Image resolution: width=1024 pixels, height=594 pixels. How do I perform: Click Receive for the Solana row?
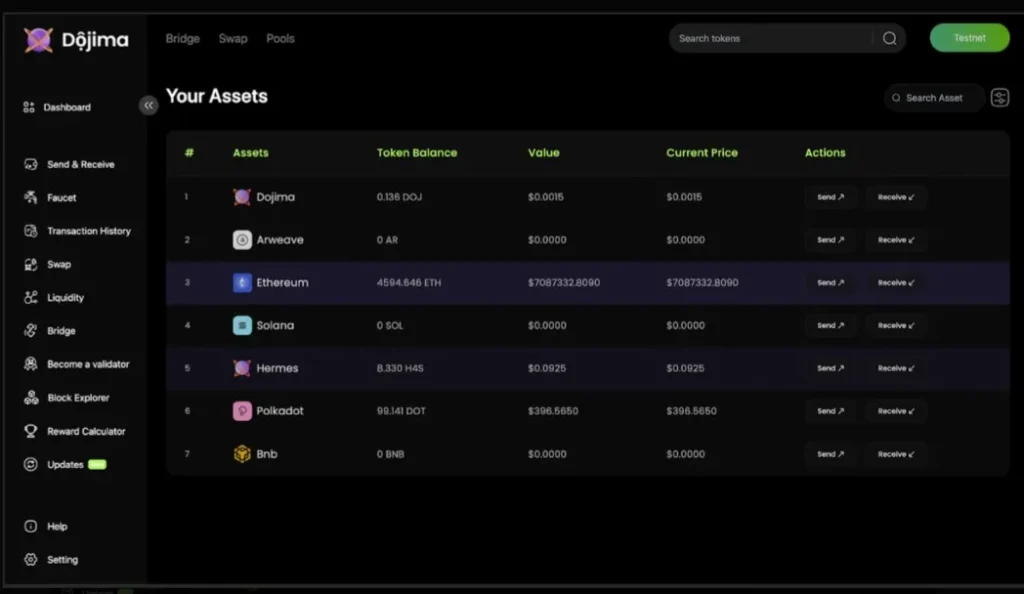pyautogui.click(x=896, y=325)
